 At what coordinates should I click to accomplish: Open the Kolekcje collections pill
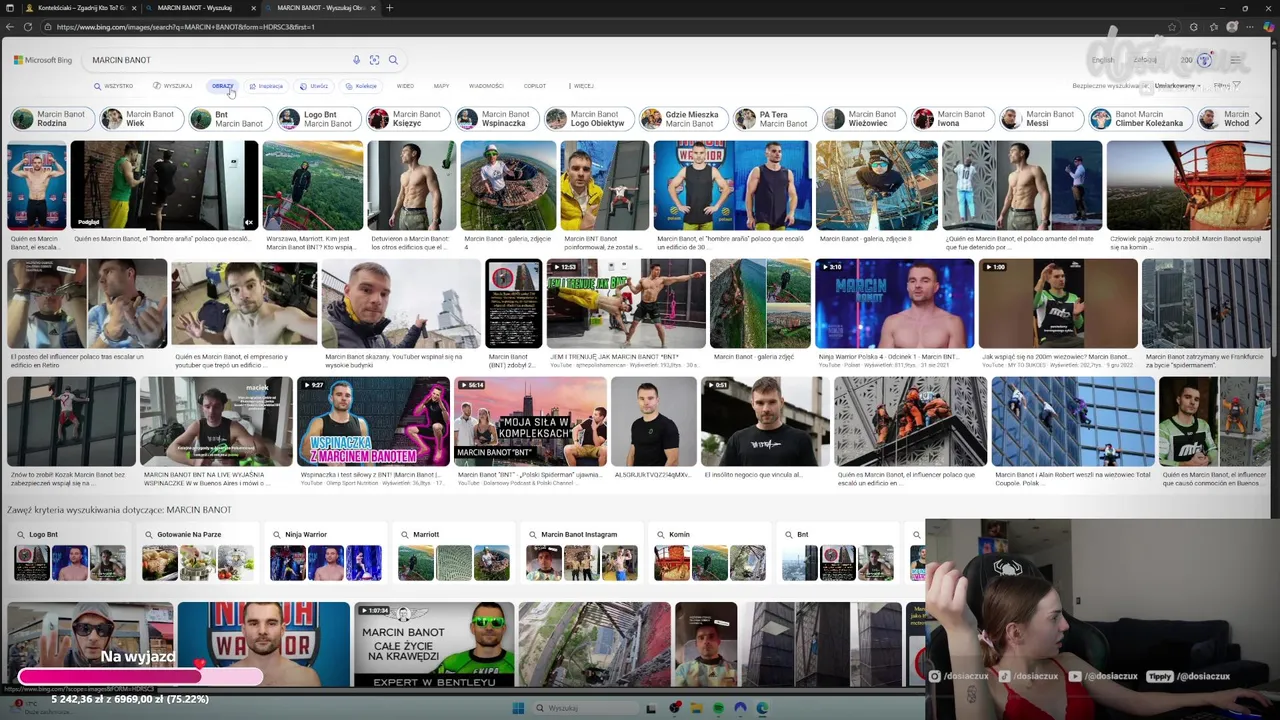coord(361,86)
